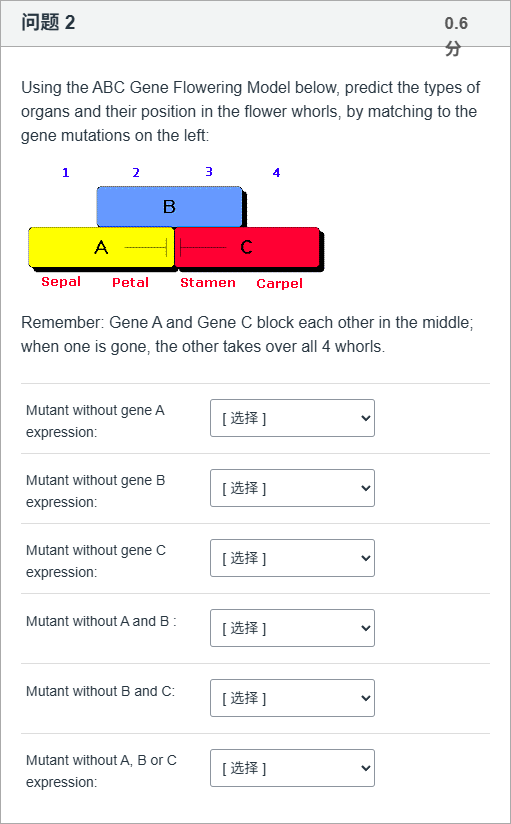The width and height of the screenshot is (511, 824).
Task: Click whorl number 4 above diagram
Action: pos(277,172)
